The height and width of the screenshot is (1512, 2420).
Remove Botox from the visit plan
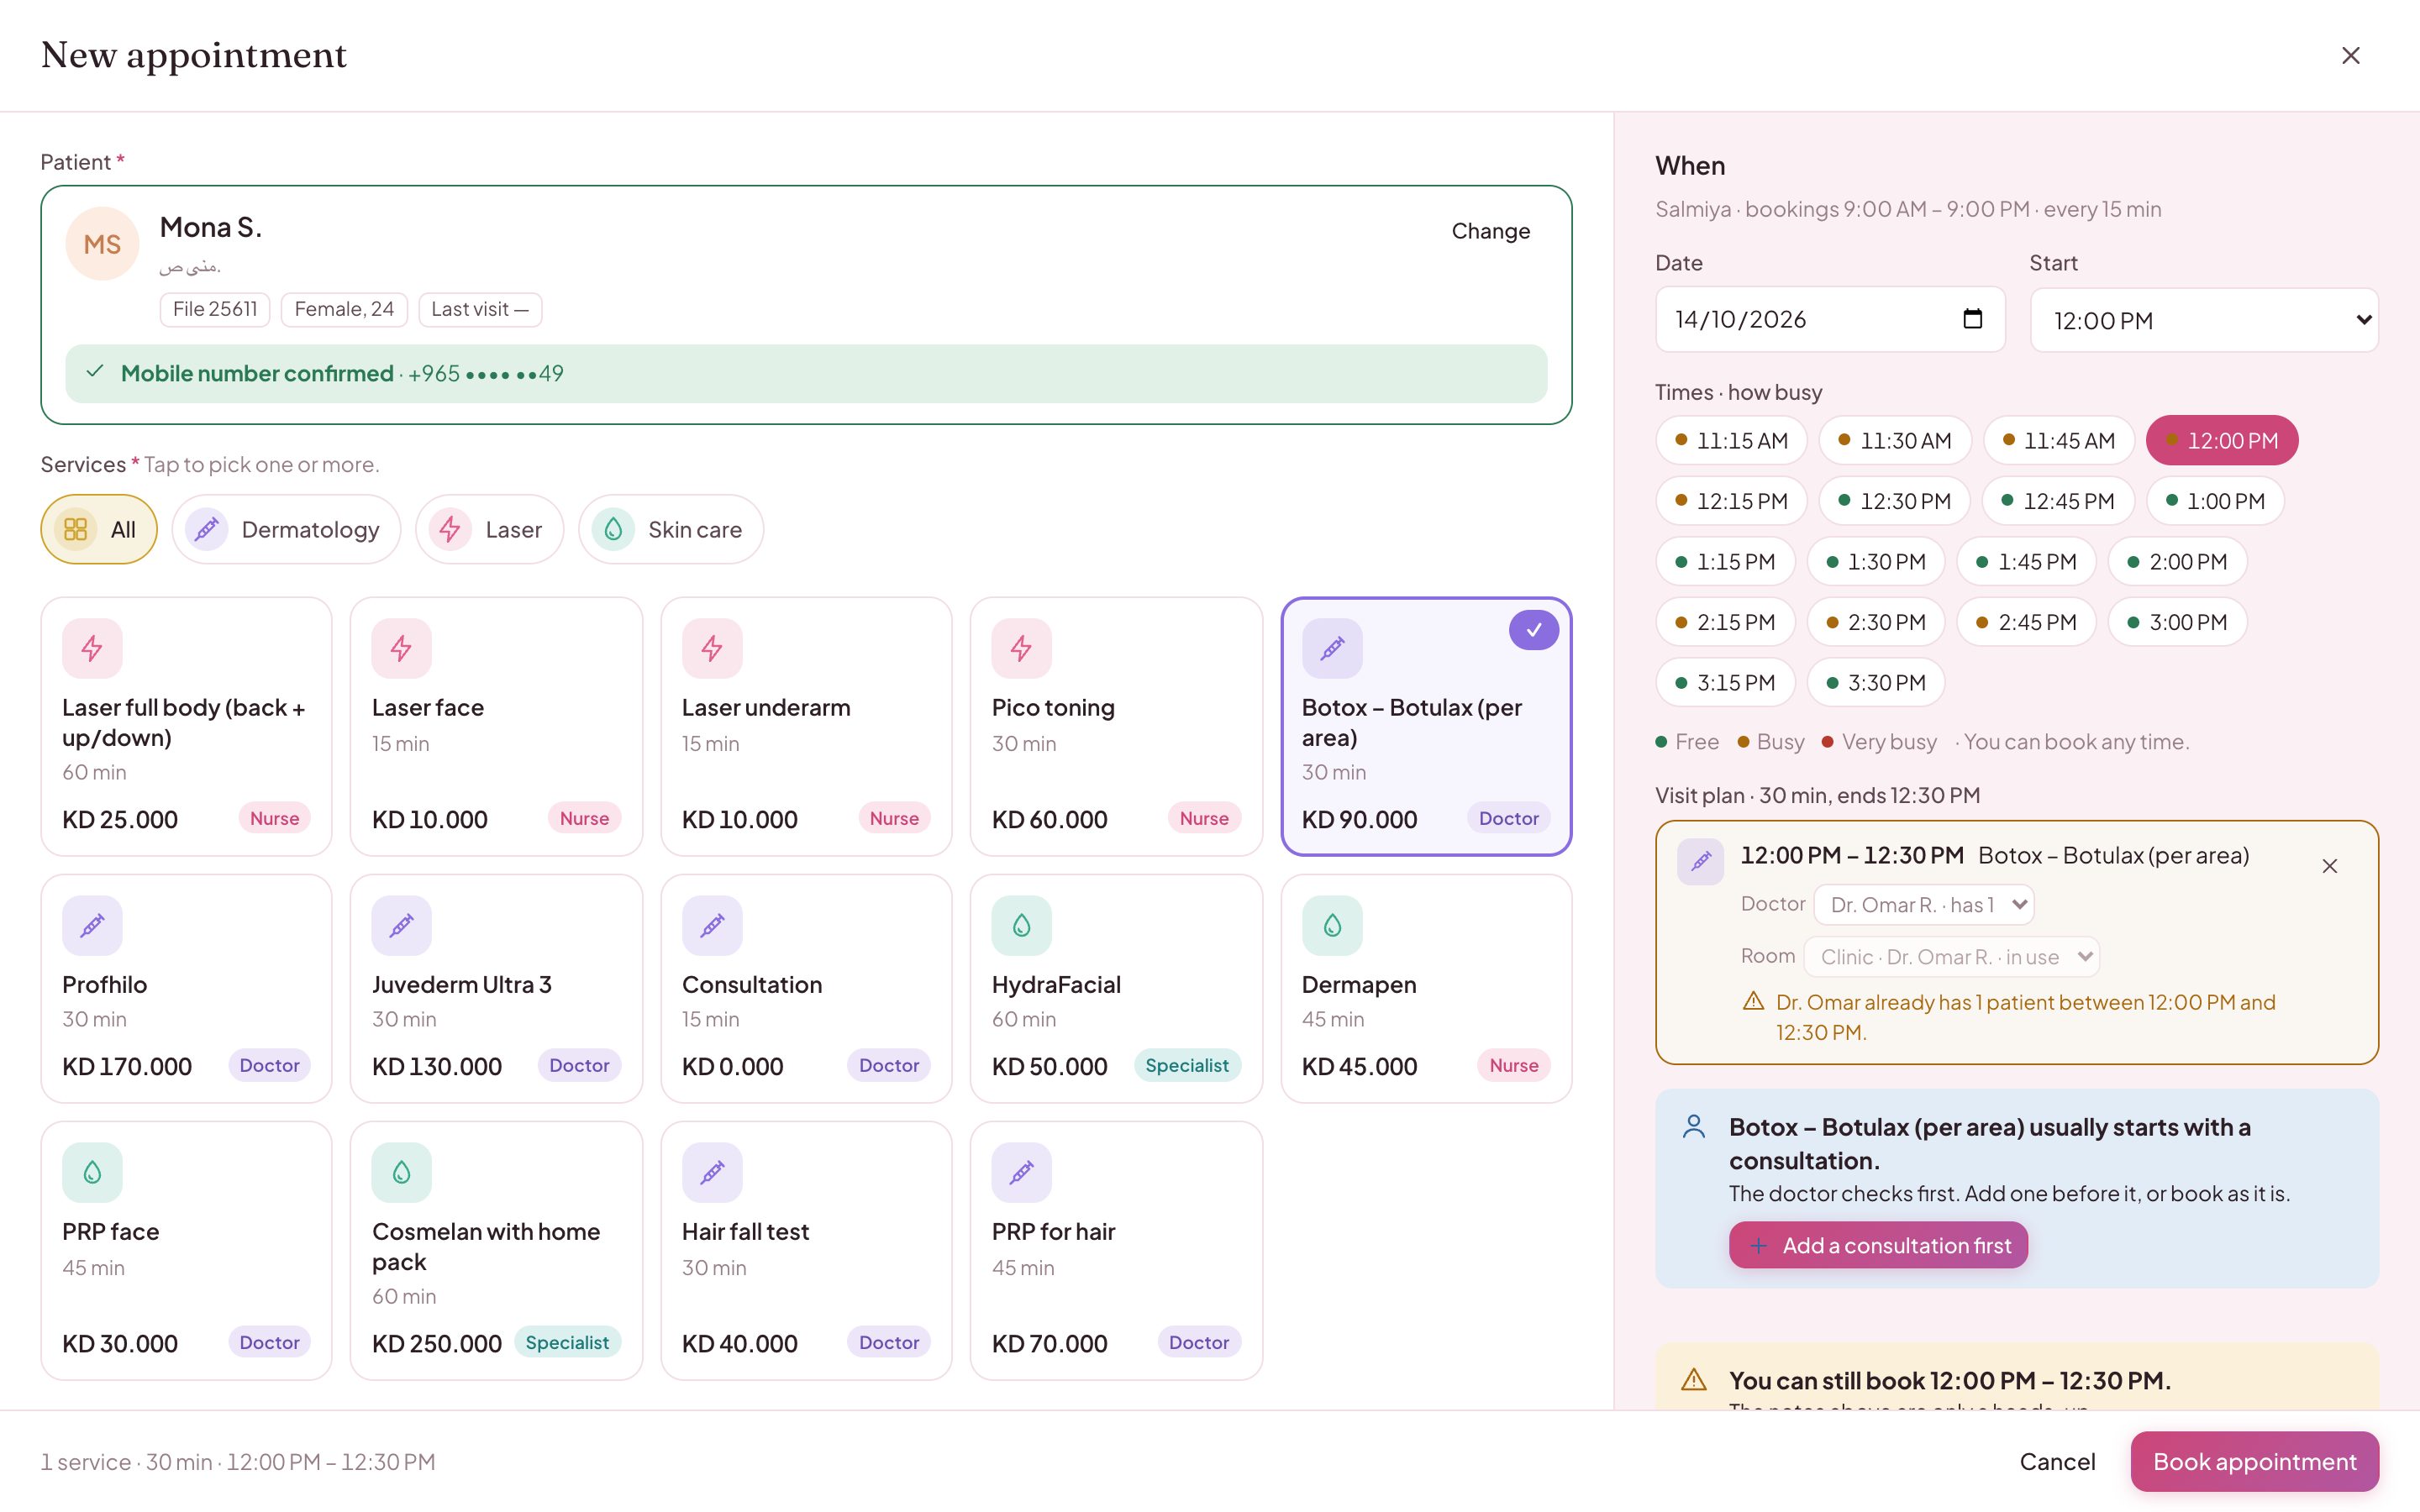click(x=2329, y=866)
